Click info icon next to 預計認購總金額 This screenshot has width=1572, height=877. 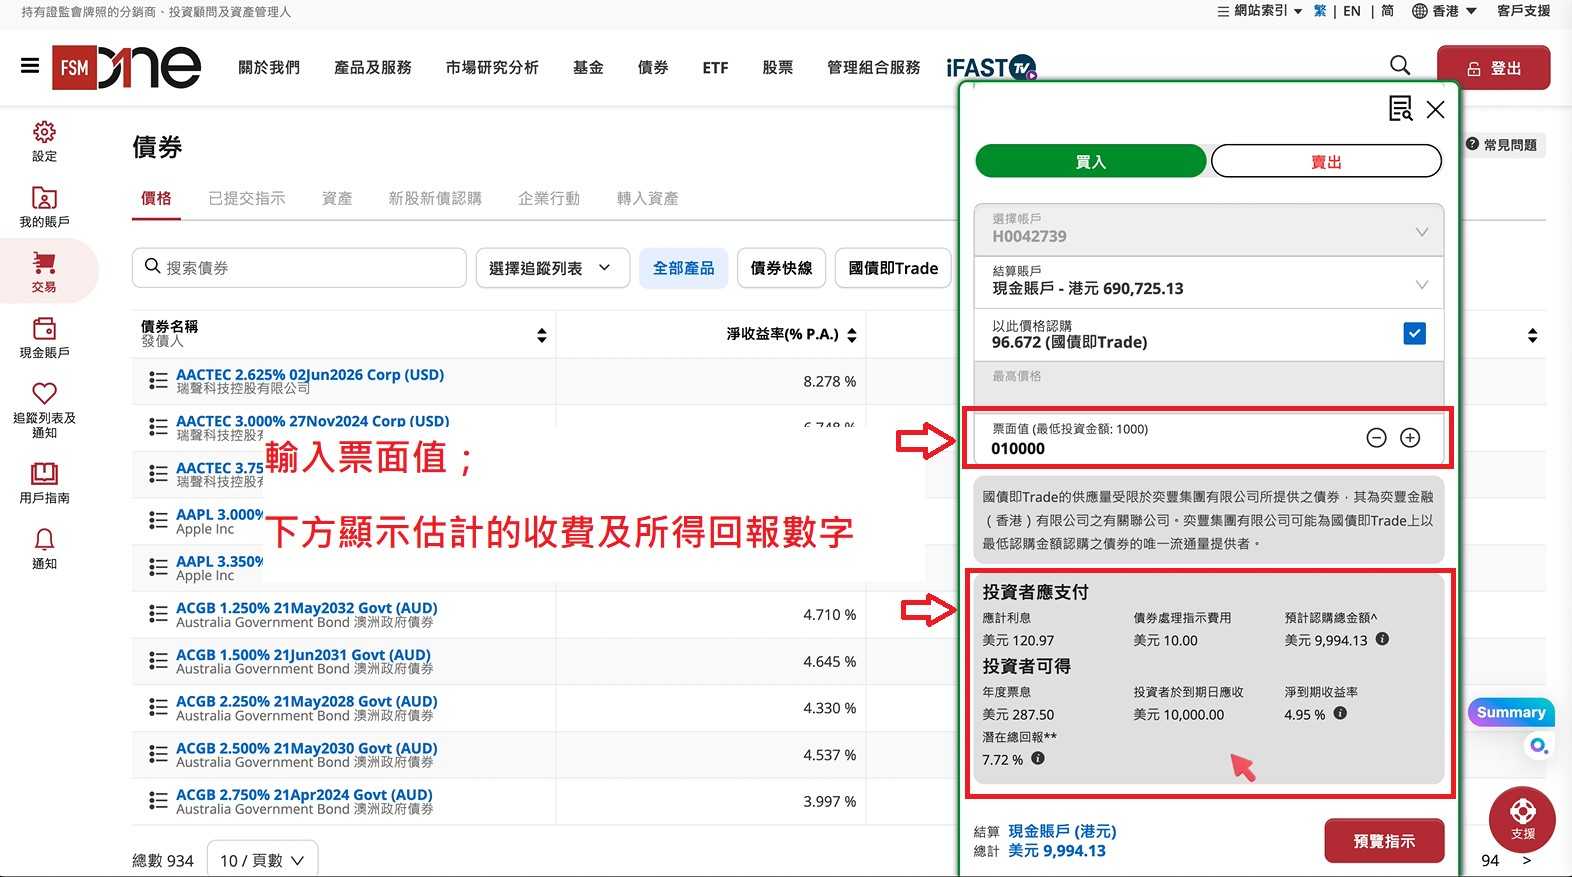[x=1382, y=639]
